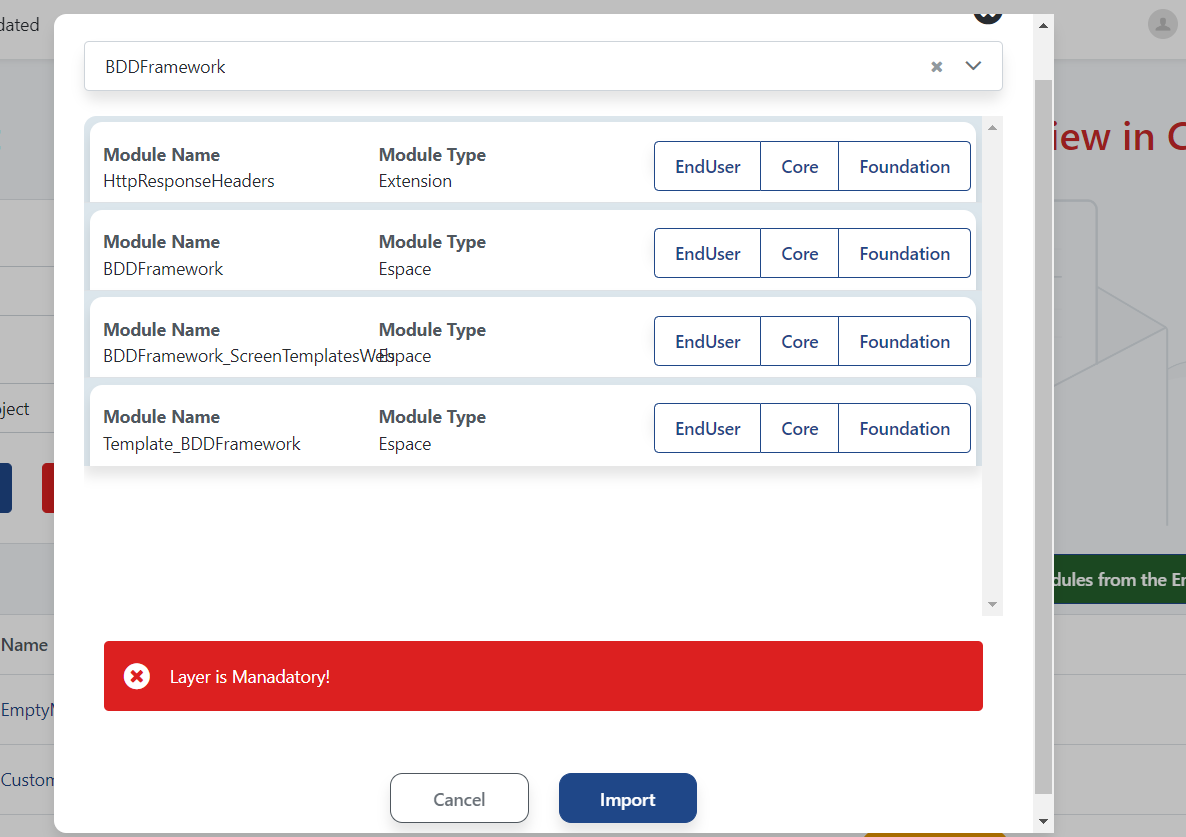Choose Foundation for the BDDFramework module
Viewport: 1186px width, 837px height.
click(904, 254)
